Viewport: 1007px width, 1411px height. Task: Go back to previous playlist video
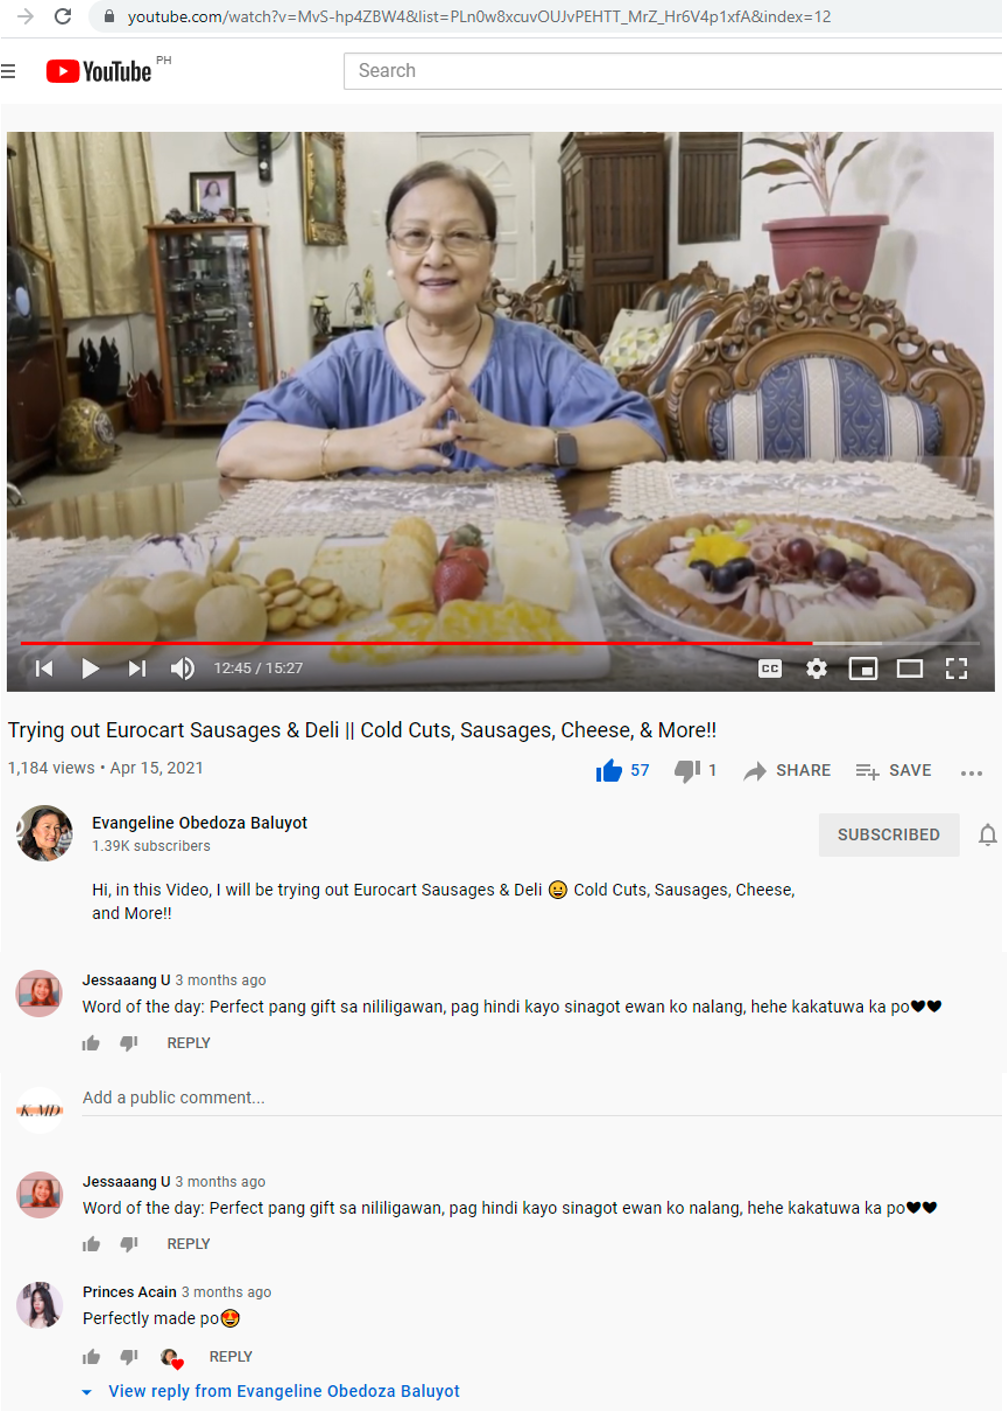tap(44, 668)
